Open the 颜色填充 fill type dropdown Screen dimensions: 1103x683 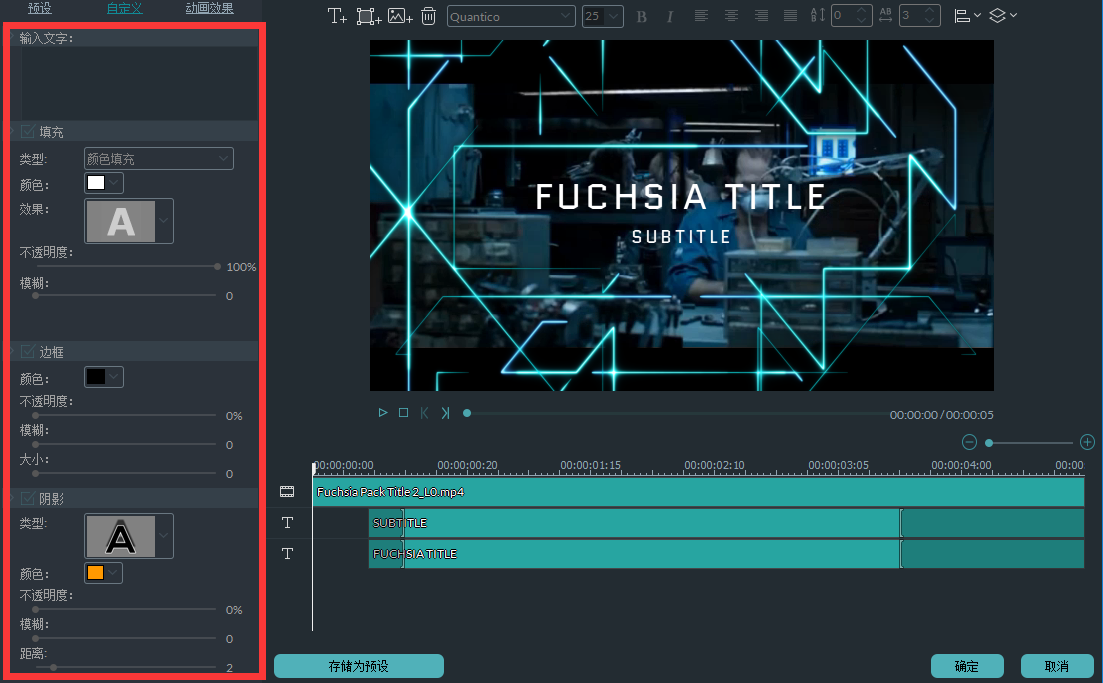click(x=158, y=159)
